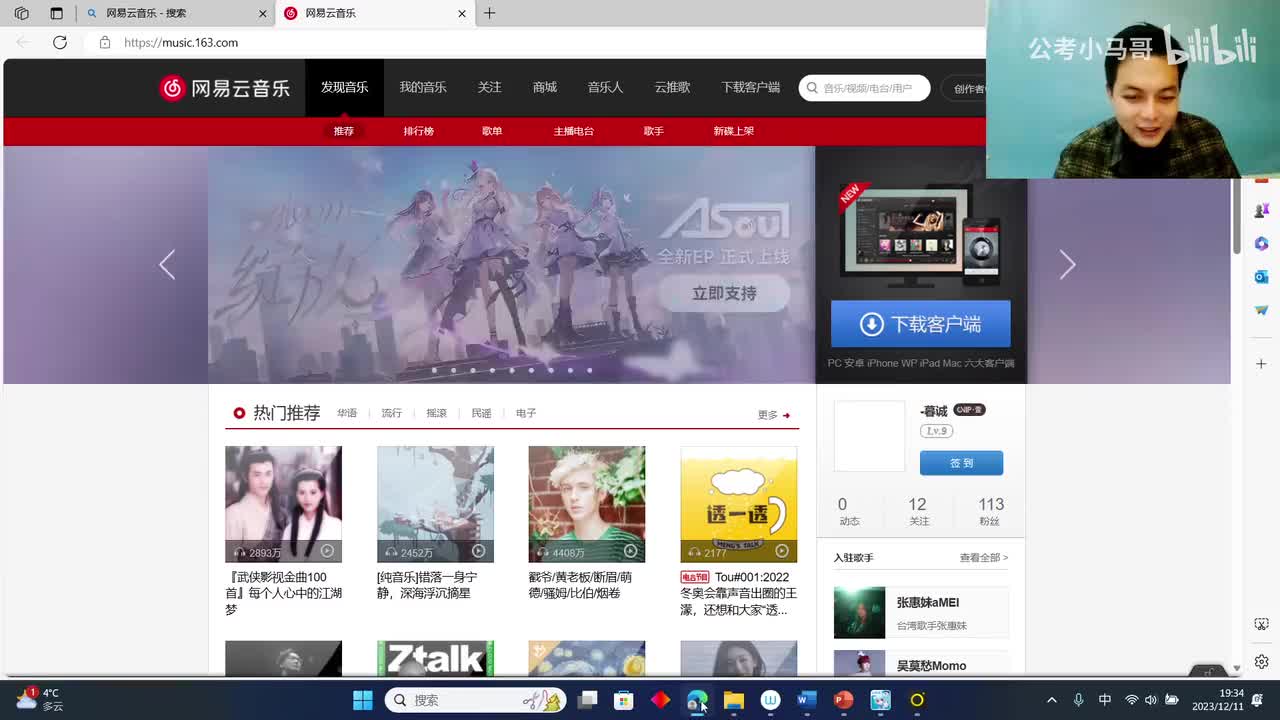Add a sidebar app with plus icon
The image size is (1280, 720).
click(1261, 364)
